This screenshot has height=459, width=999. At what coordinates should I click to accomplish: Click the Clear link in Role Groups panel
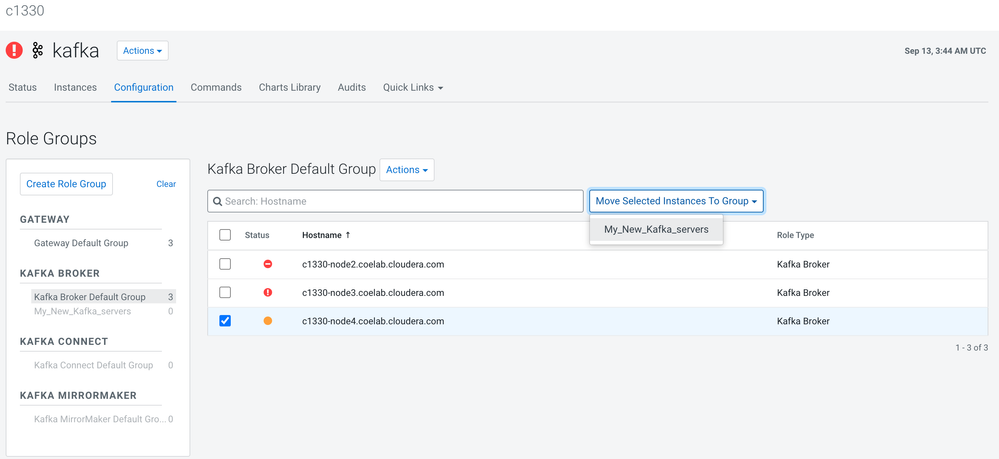pos(166,184)
